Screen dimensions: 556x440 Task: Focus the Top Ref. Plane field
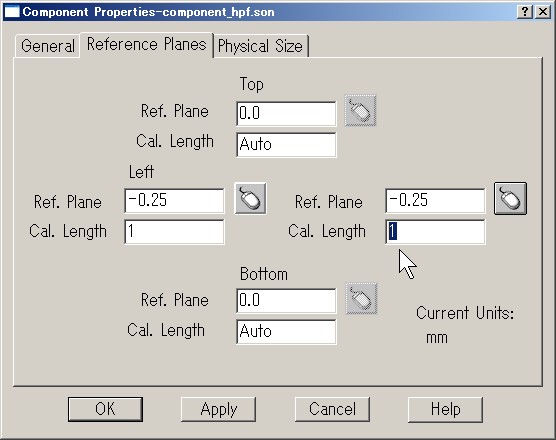286,113
